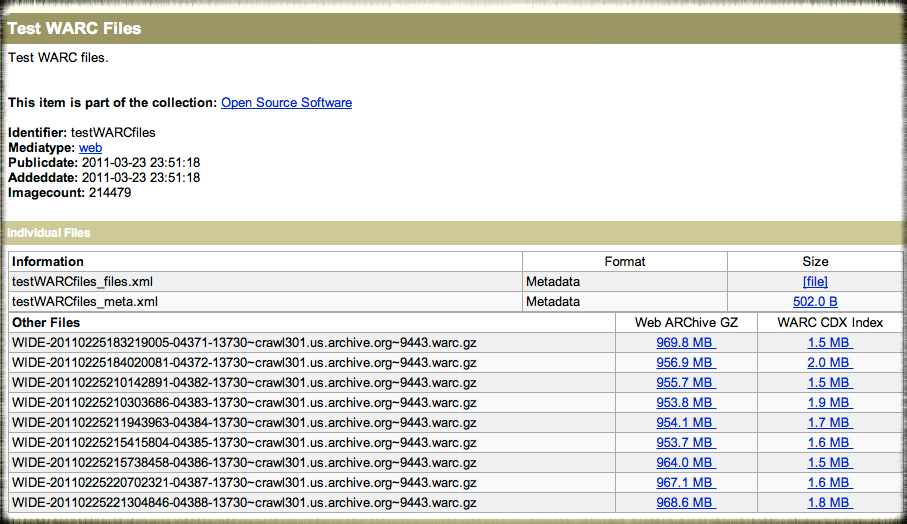Click the Size column header

point(815,261)
